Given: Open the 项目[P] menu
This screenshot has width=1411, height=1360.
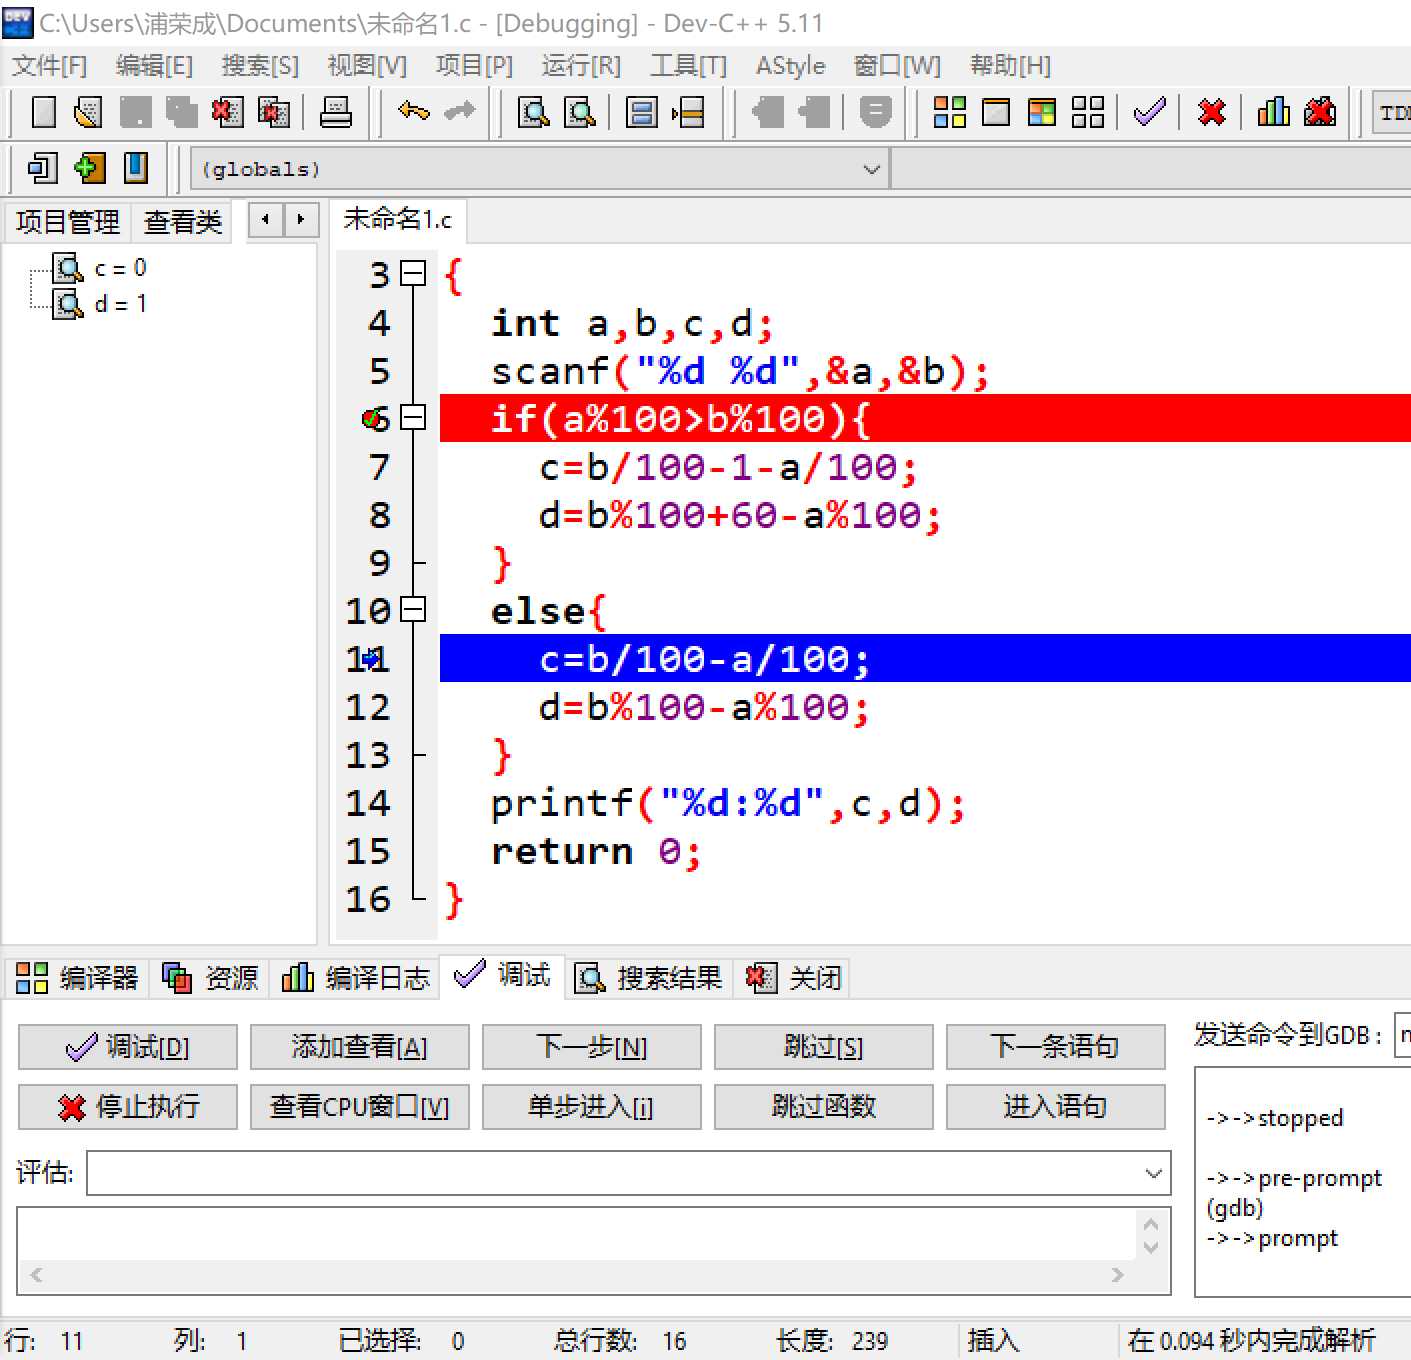Looking at the screenshot, I should pos(474,66).
